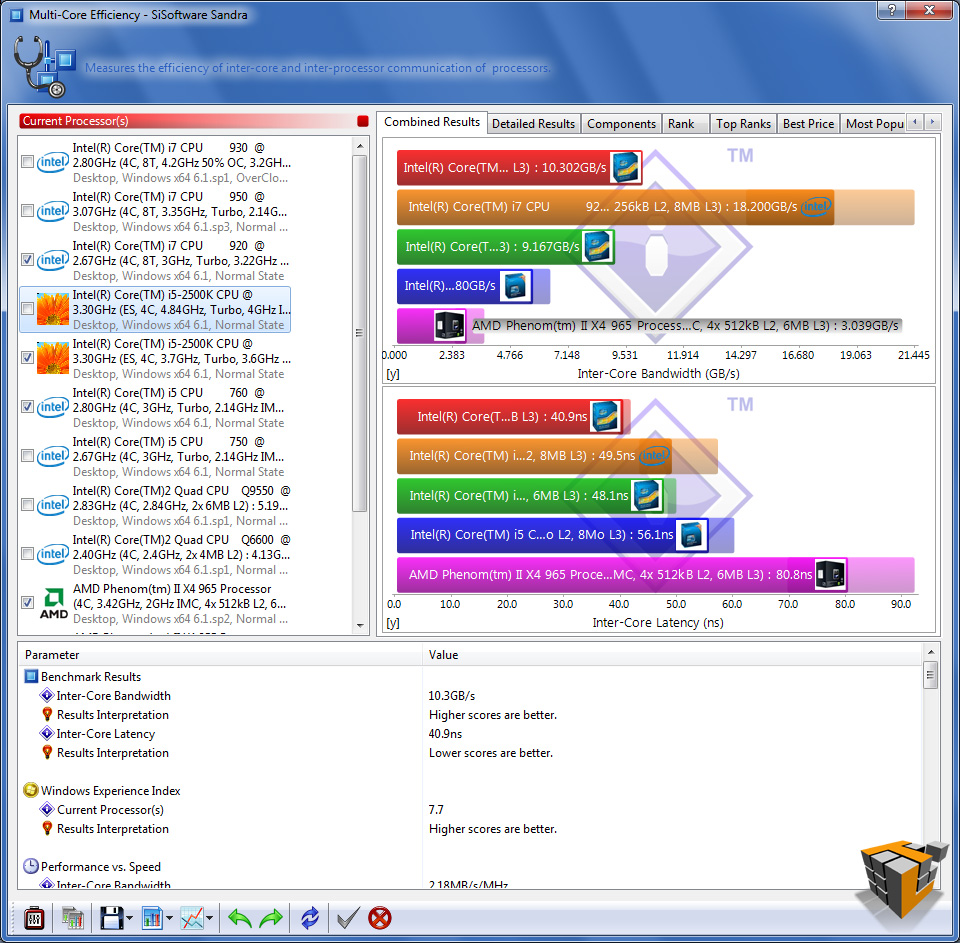
Task: Uncheck the AMD Phenom II X4 965 checkbox
Action: [x=28, y=603]
